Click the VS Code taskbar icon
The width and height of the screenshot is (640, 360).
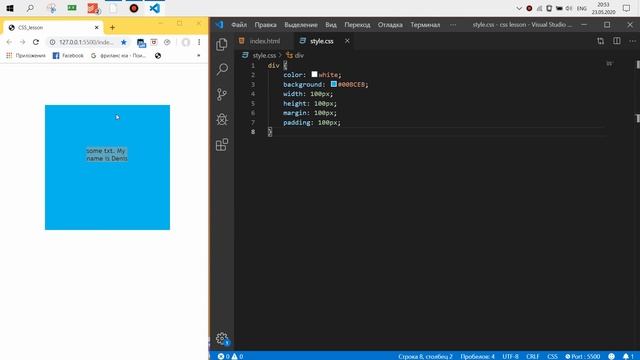pos(155,8)
